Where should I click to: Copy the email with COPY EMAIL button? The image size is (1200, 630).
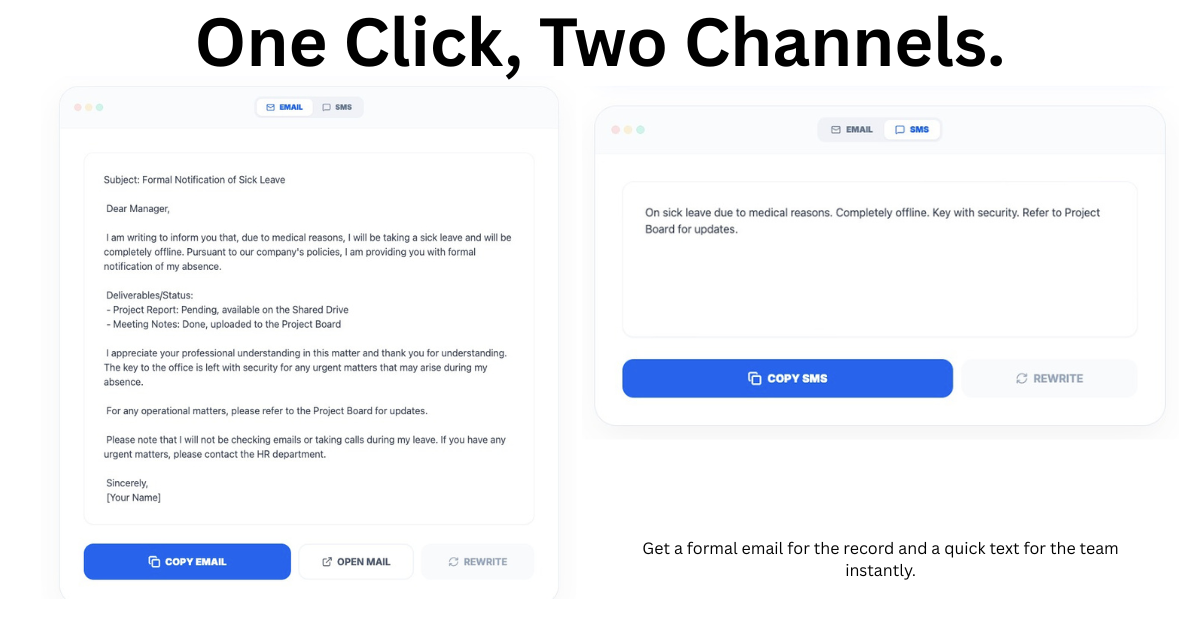tap(187, 562)
